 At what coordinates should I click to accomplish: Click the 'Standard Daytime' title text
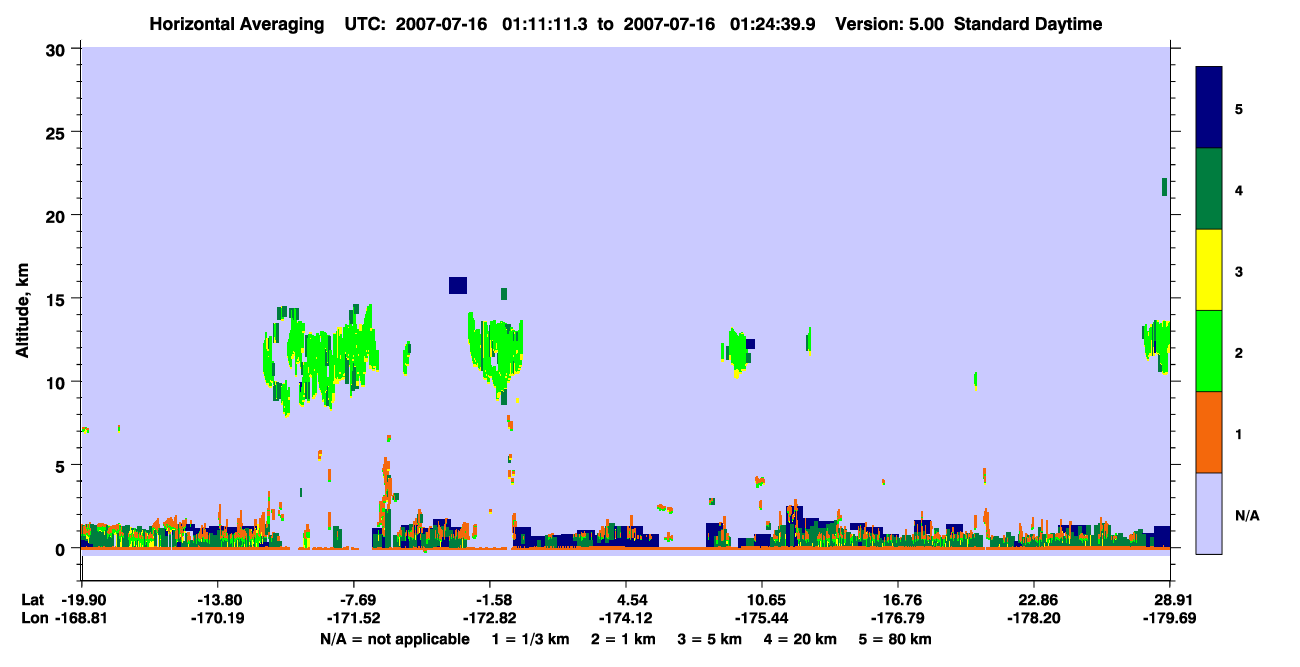(1028, 24)
